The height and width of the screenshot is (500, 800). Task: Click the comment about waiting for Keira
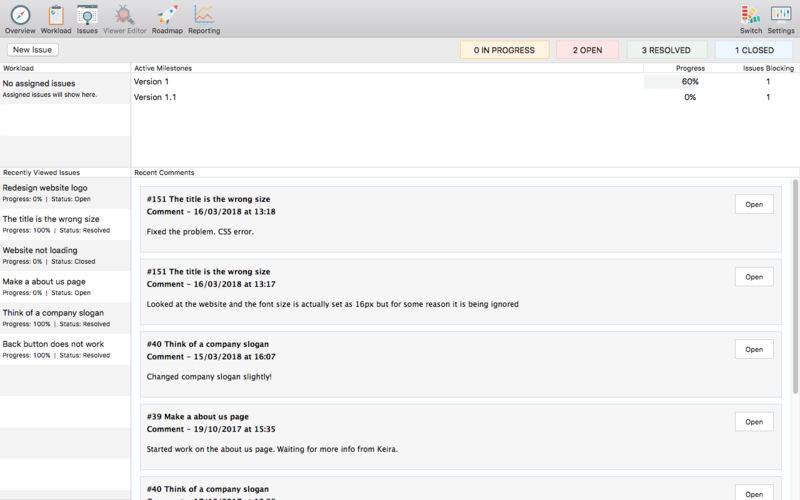coord(272,449)
